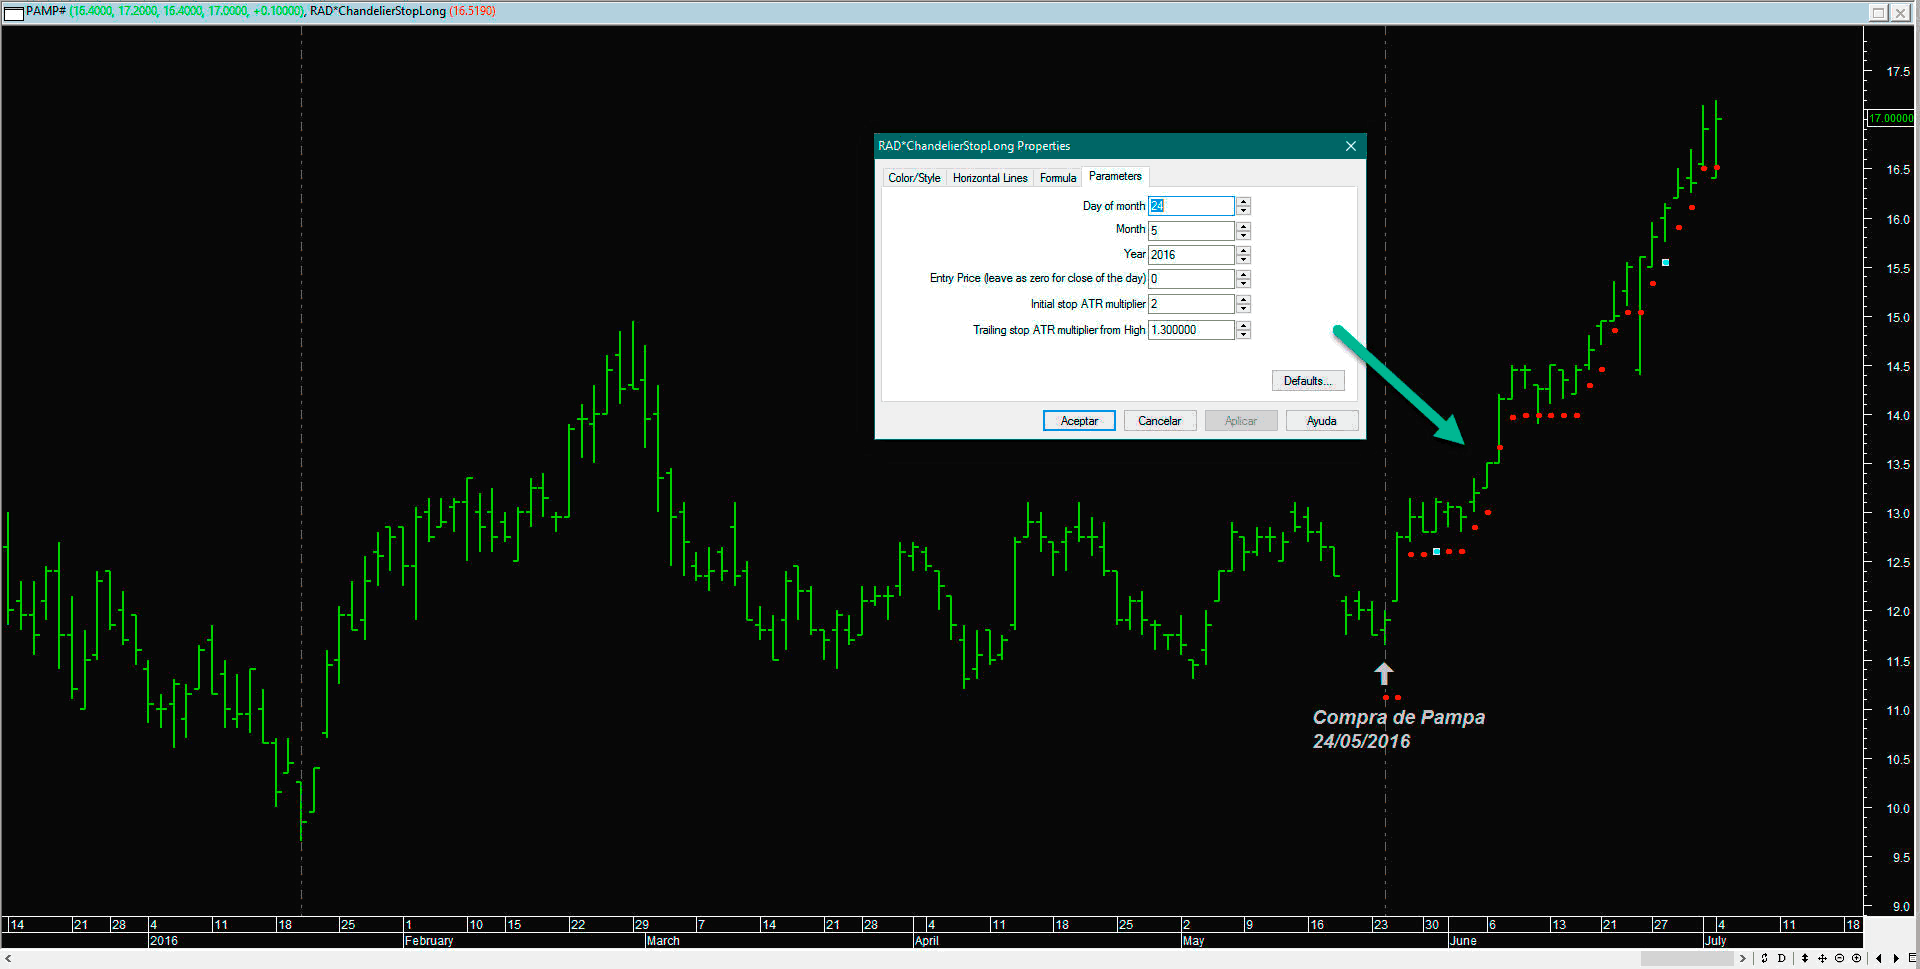Click the Cancelar button
Image resolution: width=1920 pixels, height=969 pixels.
point(1160,421)
